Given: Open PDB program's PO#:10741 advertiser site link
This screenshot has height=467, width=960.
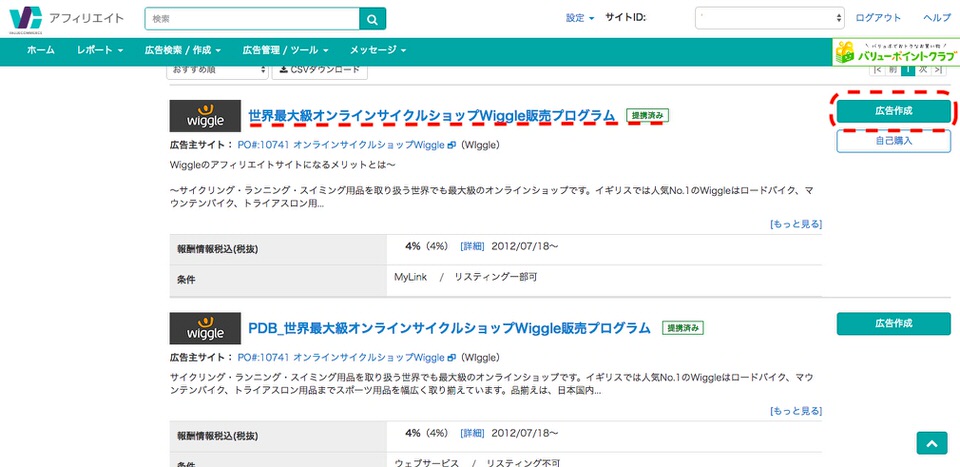Looking at the screenshot, I should tap(341, 357).
